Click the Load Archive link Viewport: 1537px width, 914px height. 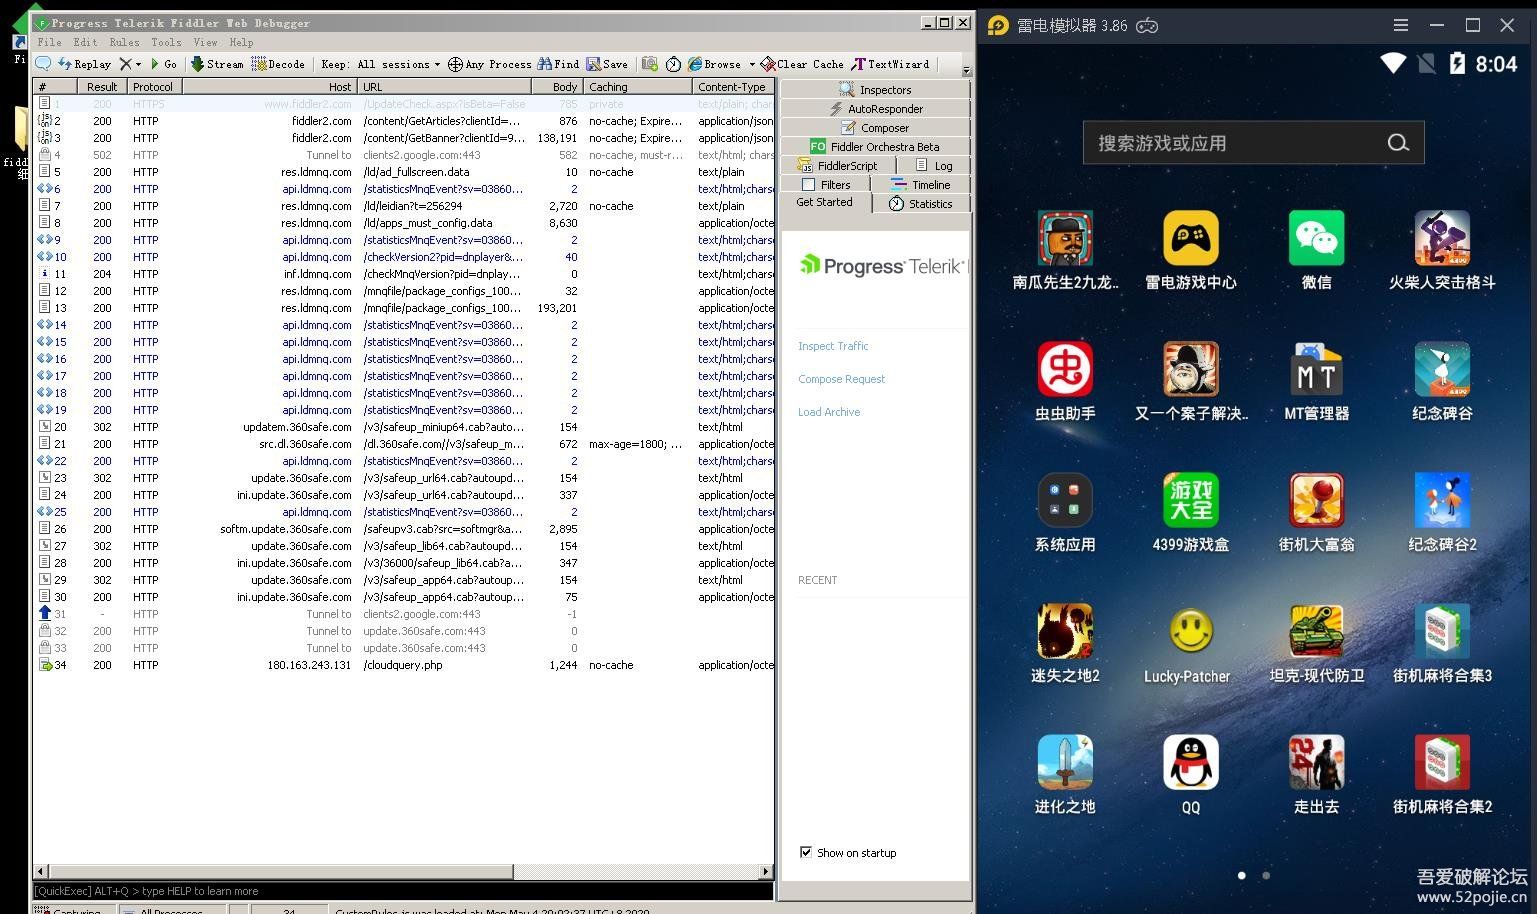coord(829,412)
